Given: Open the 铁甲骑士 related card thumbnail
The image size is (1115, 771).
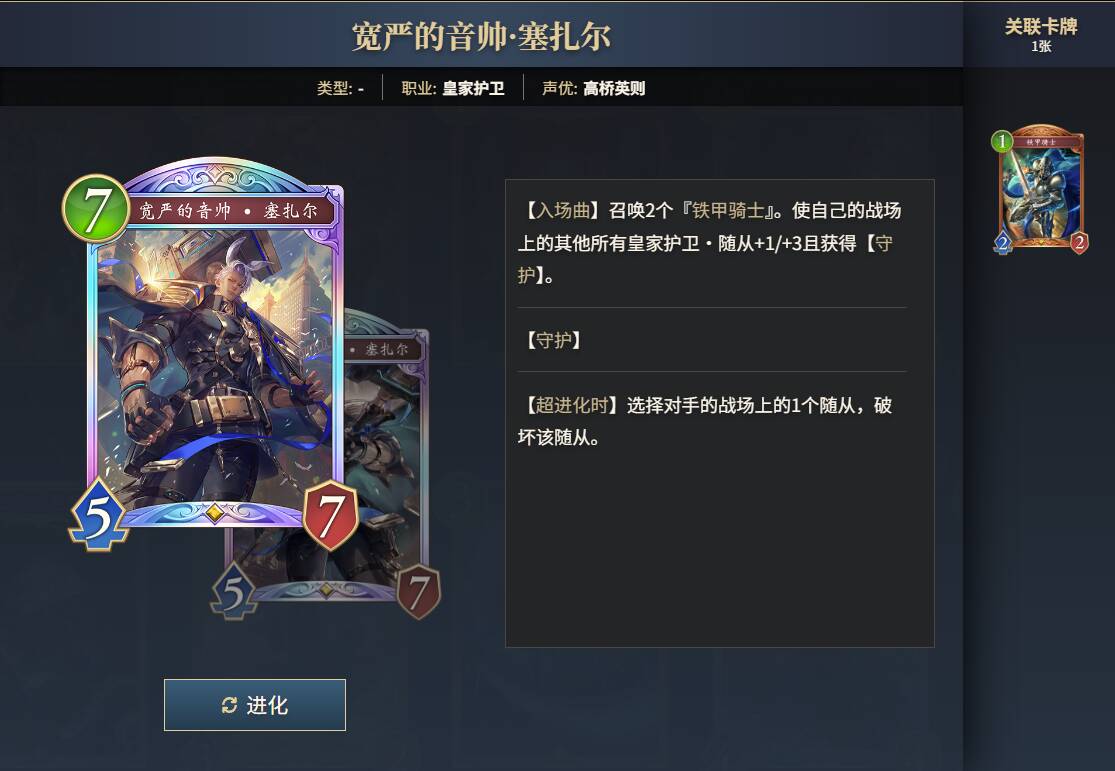Looking at the screenshot, I should click(1040, 189).
